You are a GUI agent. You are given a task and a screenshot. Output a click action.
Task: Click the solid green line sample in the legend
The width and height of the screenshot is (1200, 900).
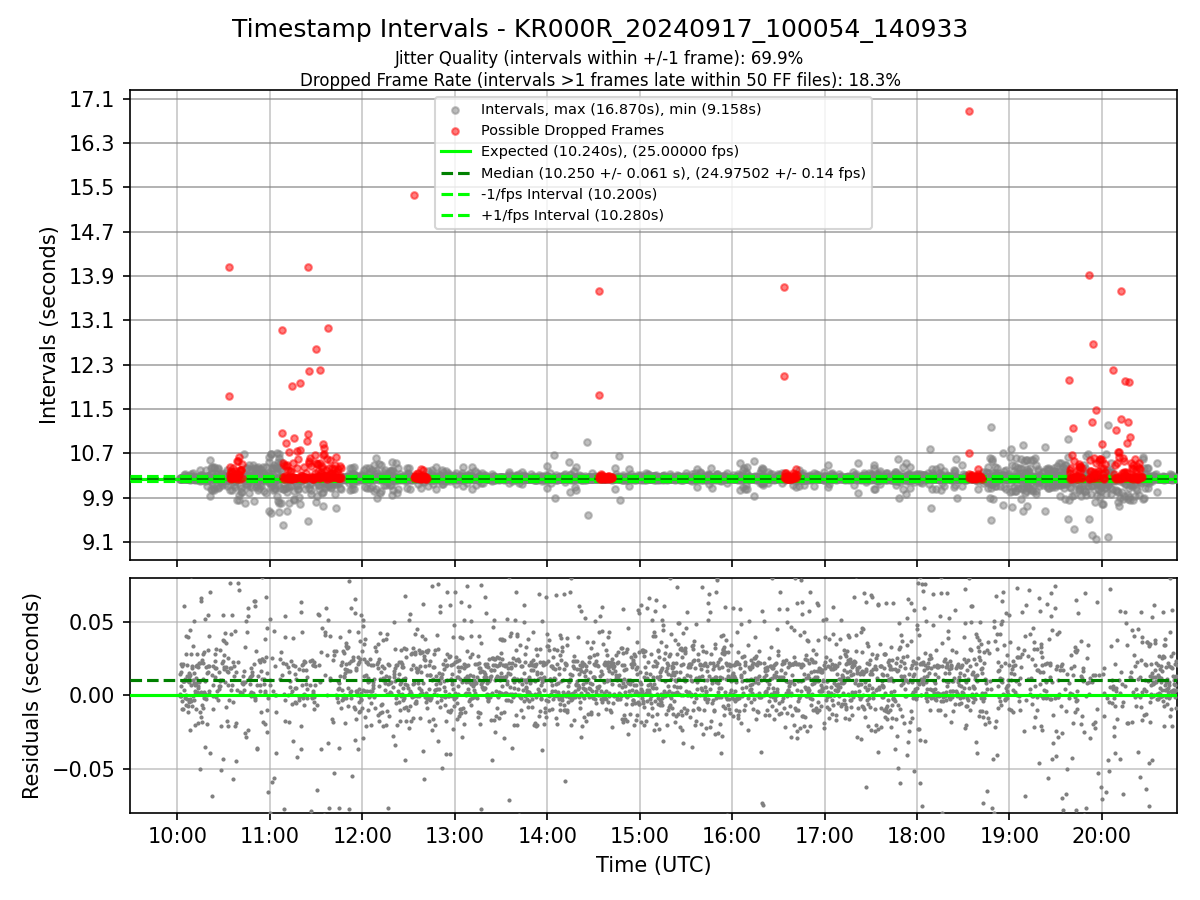(x=456, y=152)
